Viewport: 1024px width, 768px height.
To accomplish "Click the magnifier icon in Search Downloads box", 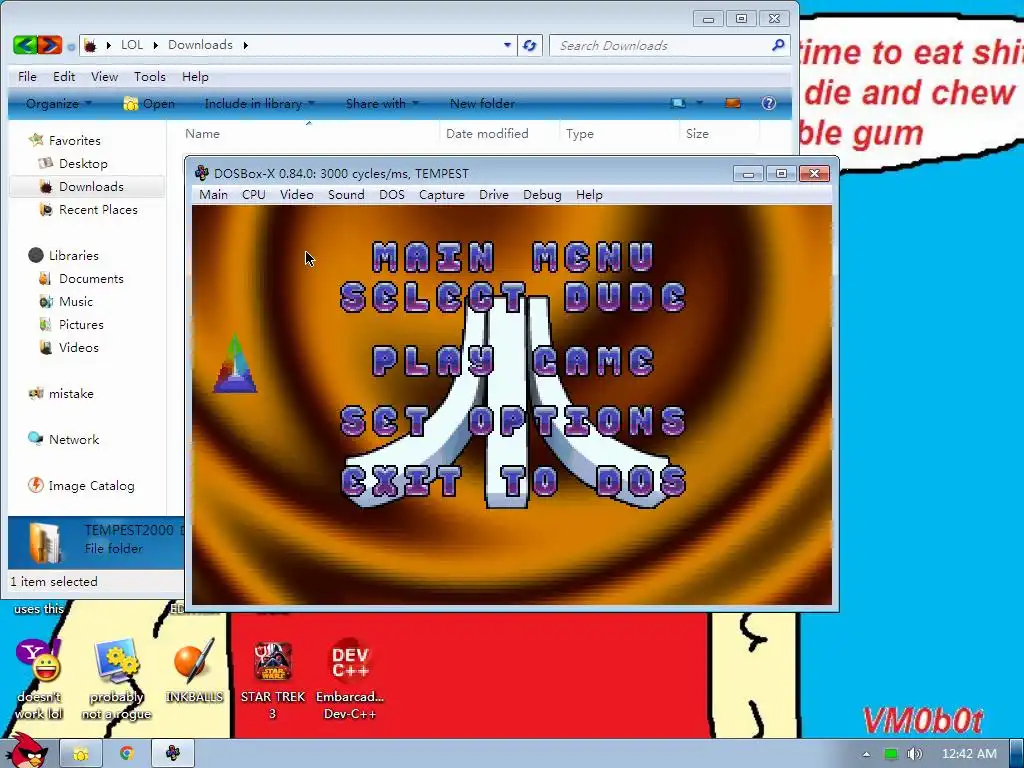I will click(x=778, y=45).
